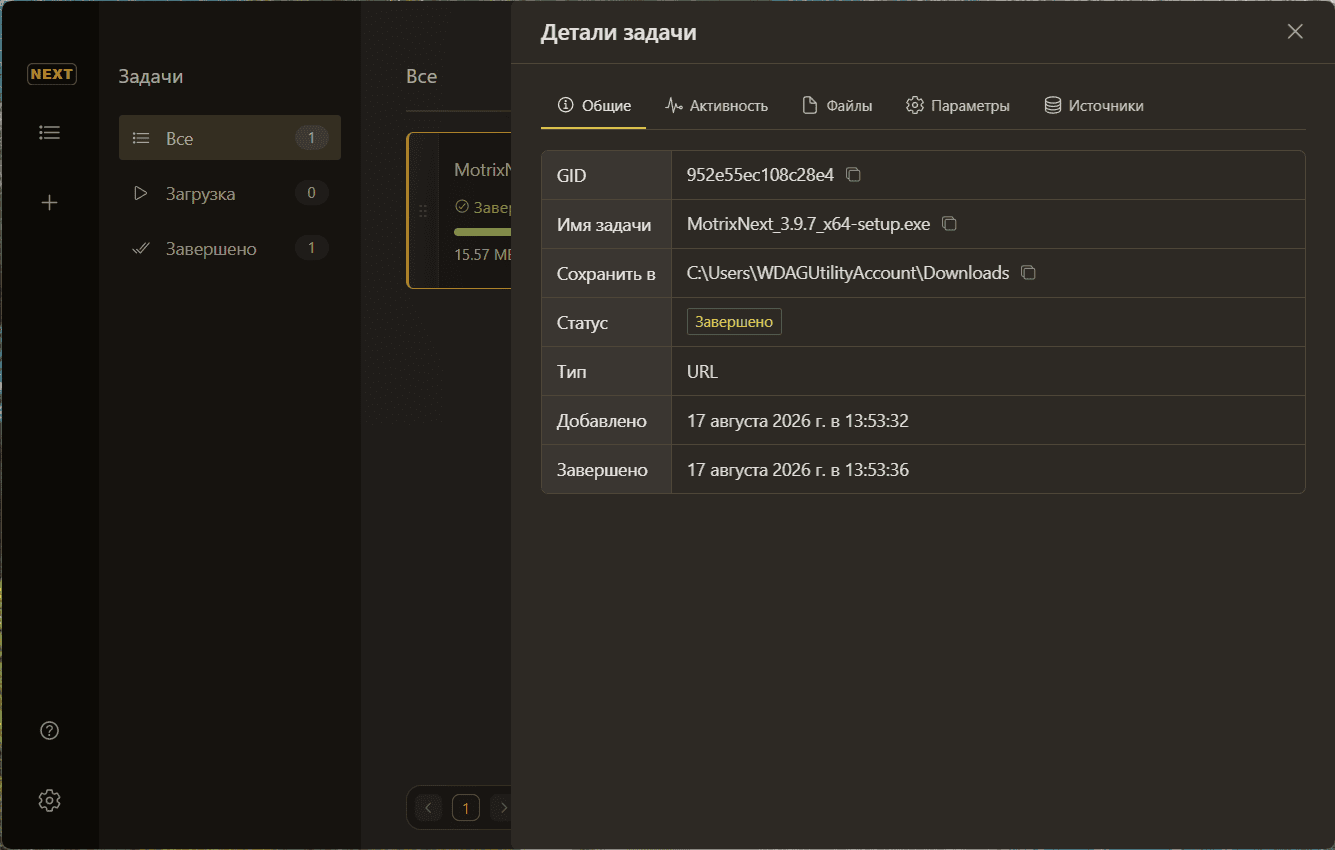The image size is (1335, 850).
Task: Open settings via the gear icon
Action: 49,801
